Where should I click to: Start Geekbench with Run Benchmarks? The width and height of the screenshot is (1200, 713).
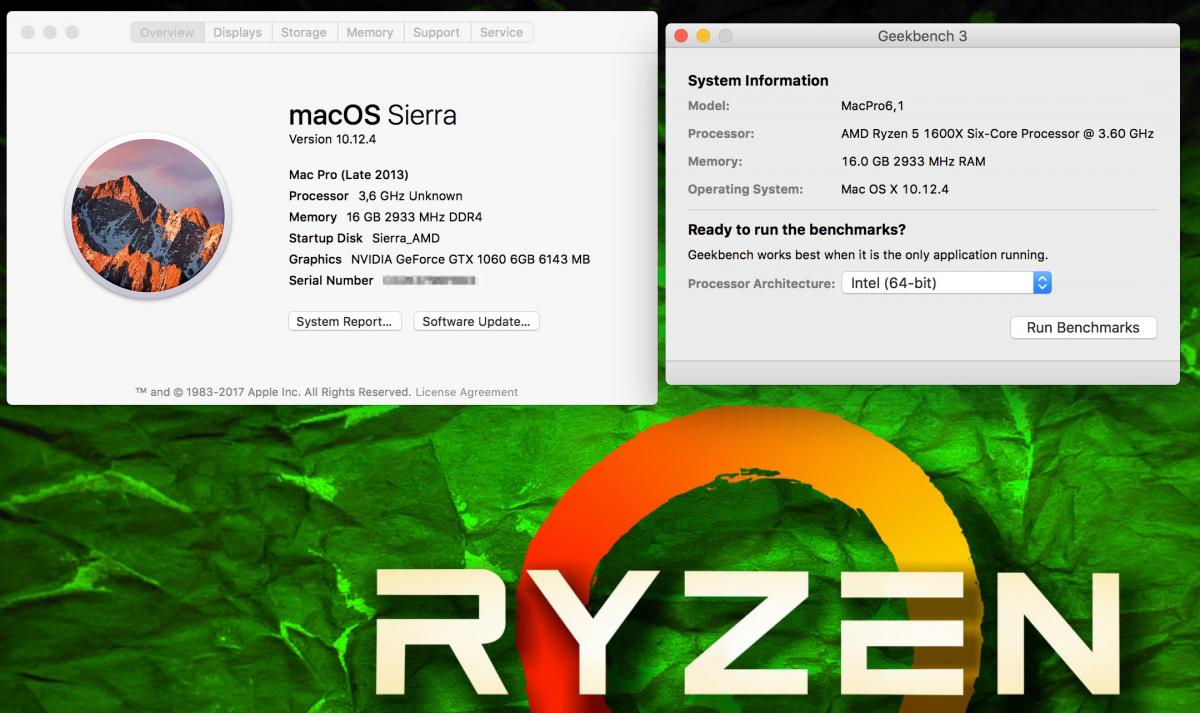click(x=1083, y=328)
